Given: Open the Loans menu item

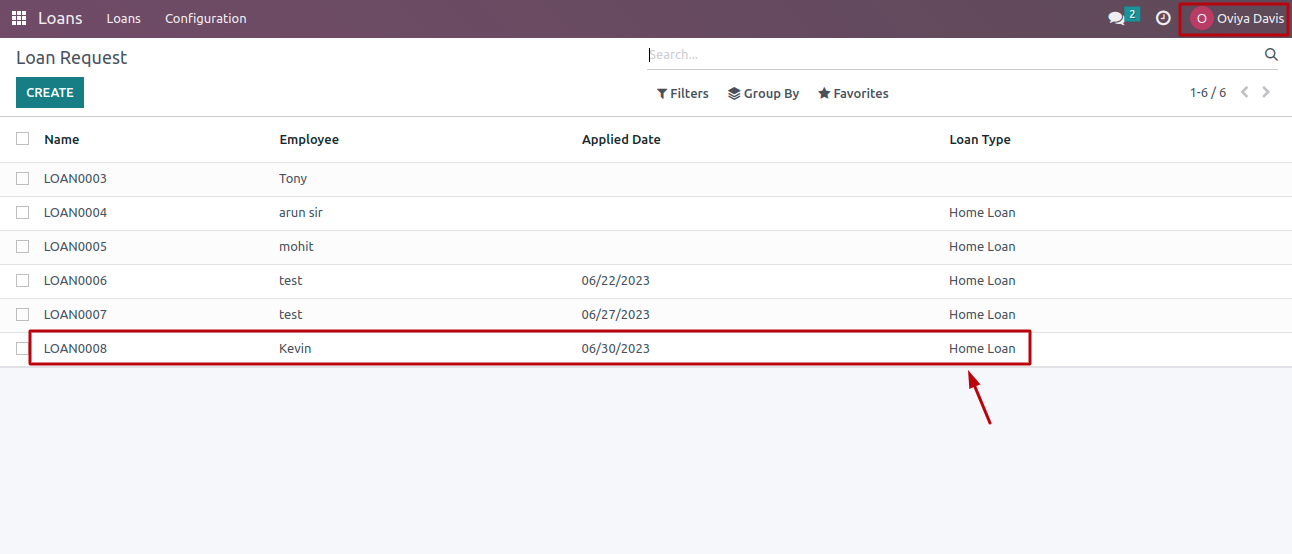Looking at the screenshot, I should [123, 18].
